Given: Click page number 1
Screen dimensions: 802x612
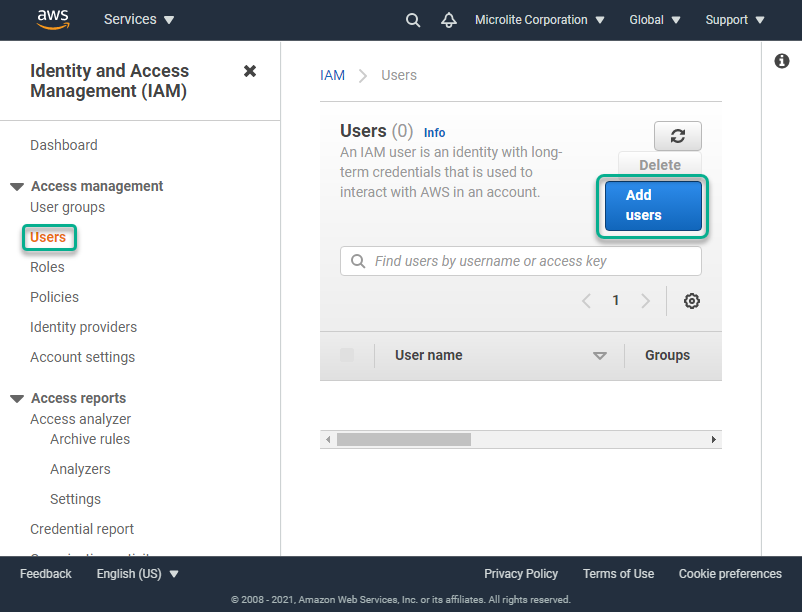Looking at the screenshot, I should (616, 300).
